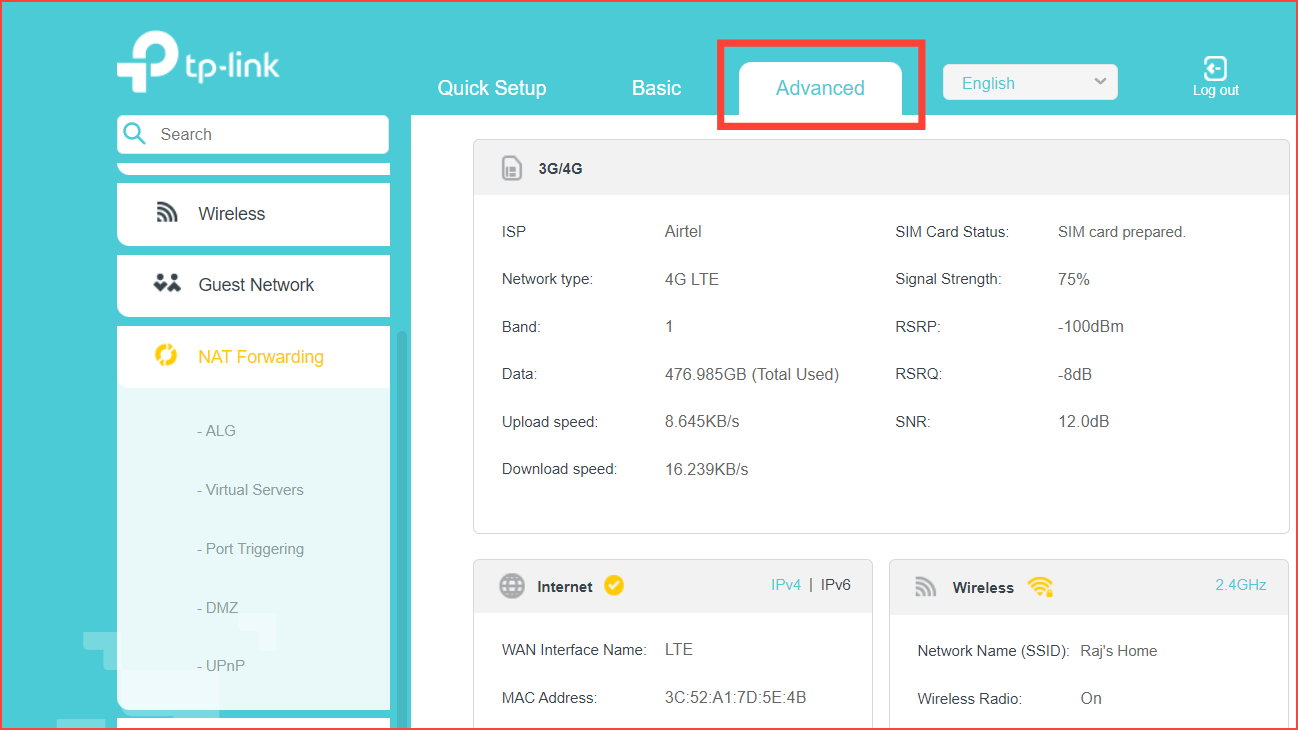
Task: Click the NAT Forwarding circular arrows icon
Action: (166, 354)
